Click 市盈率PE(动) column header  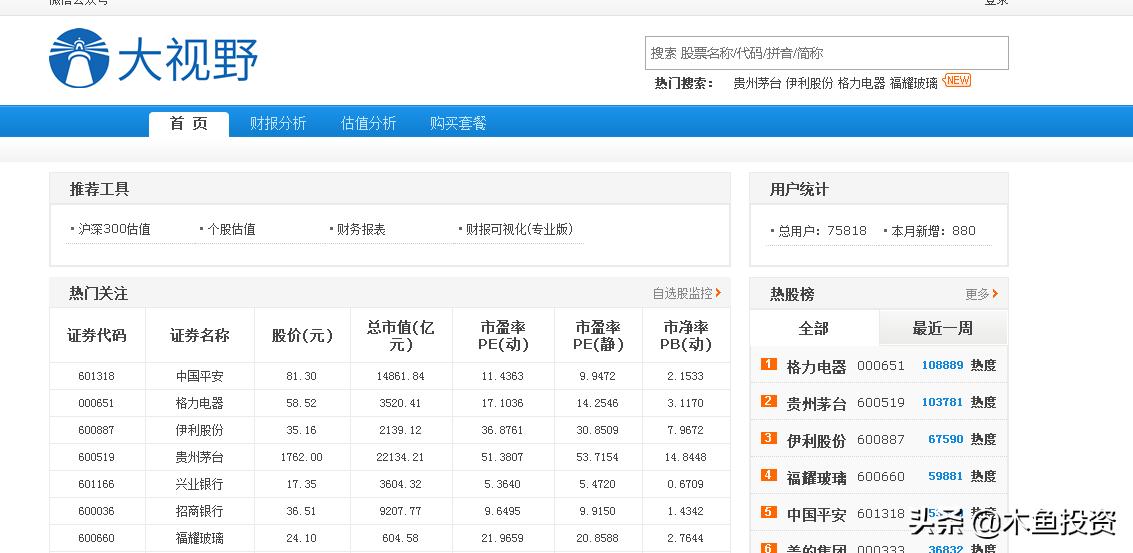tap(503, 336)
